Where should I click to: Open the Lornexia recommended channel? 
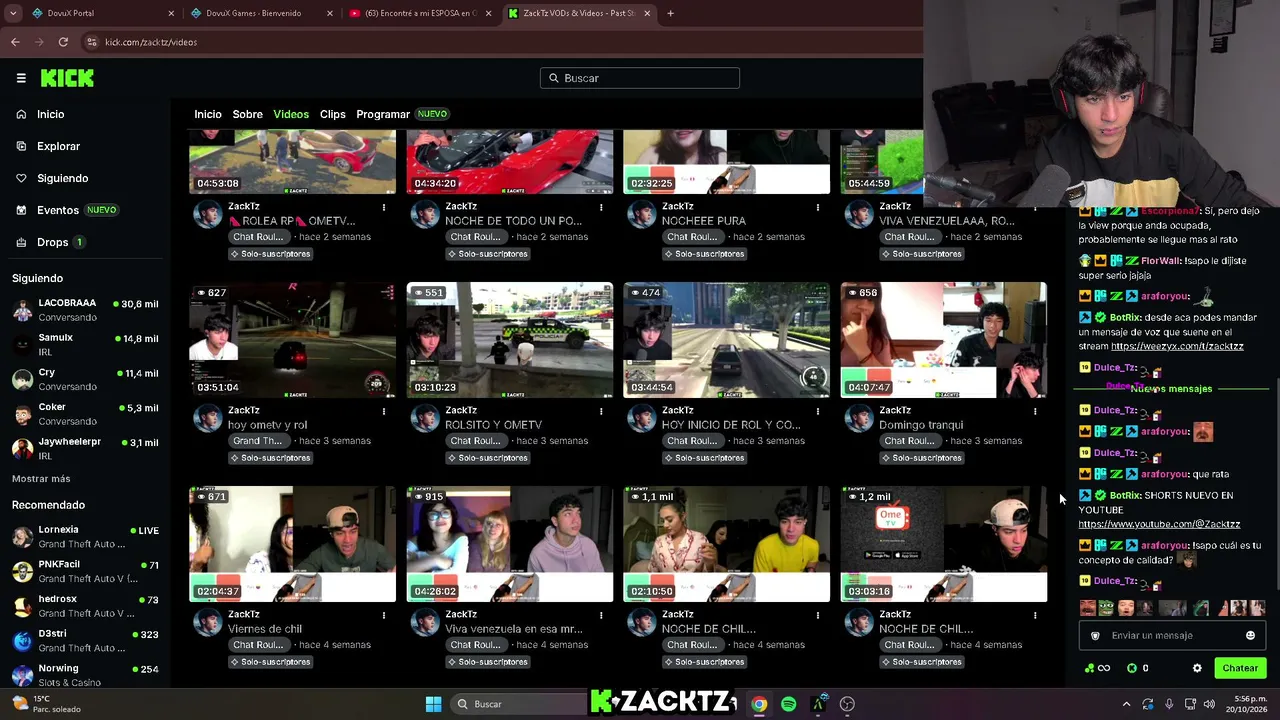pyautogui.click(x=85, y=537)
